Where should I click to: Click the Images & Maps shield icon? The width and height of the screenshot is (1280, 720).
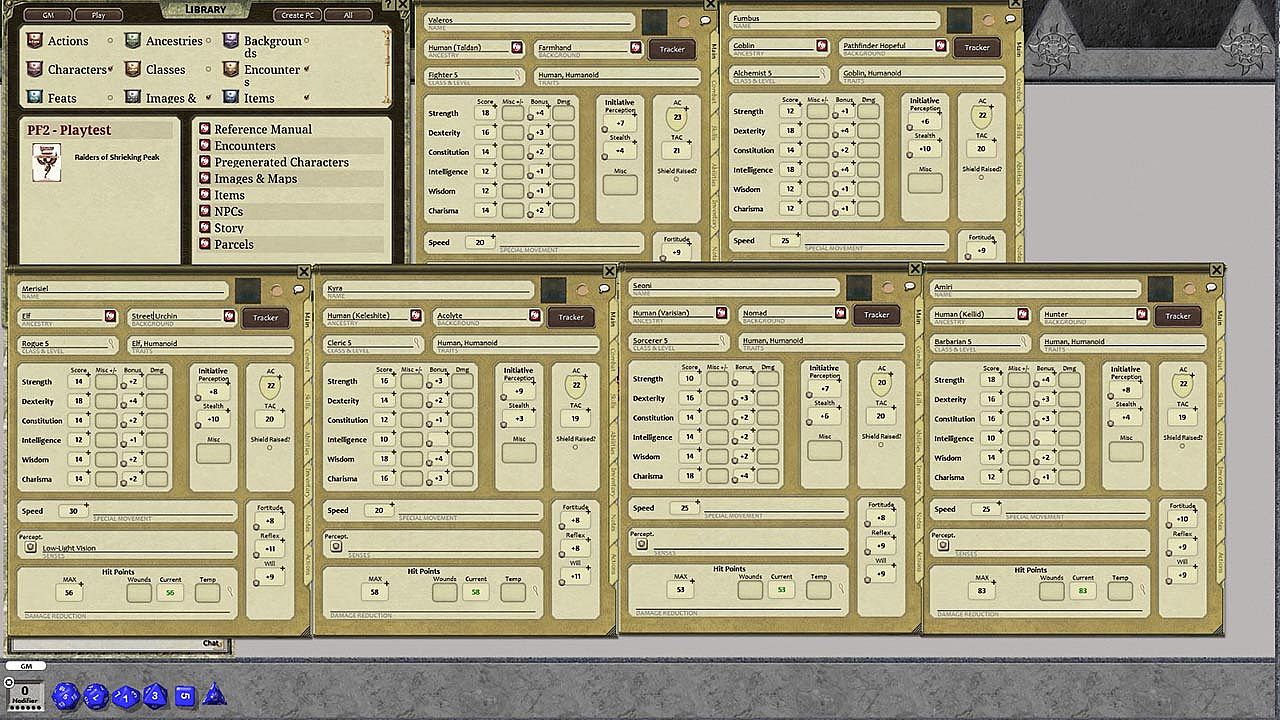[133, 98]
